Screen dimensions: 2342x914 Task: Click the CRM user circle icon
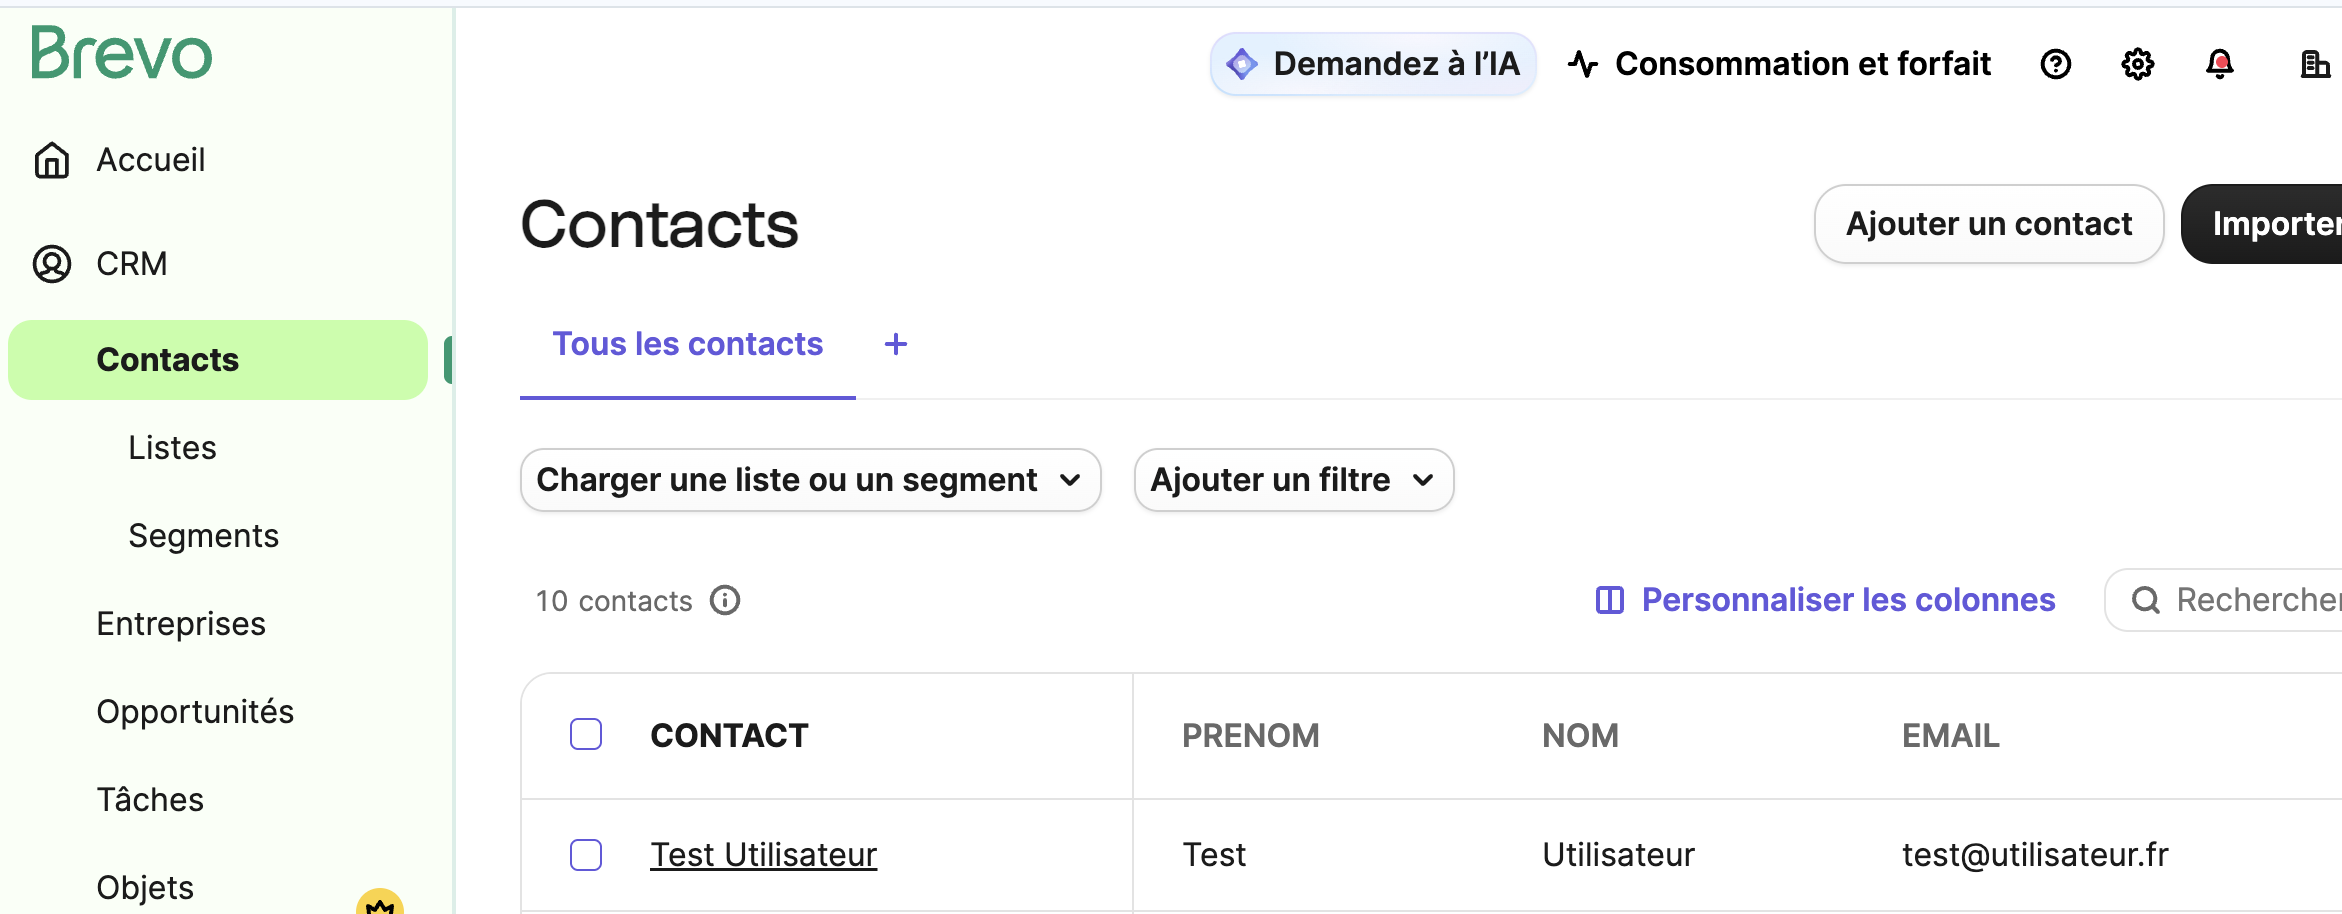click(x=52, y=264)
